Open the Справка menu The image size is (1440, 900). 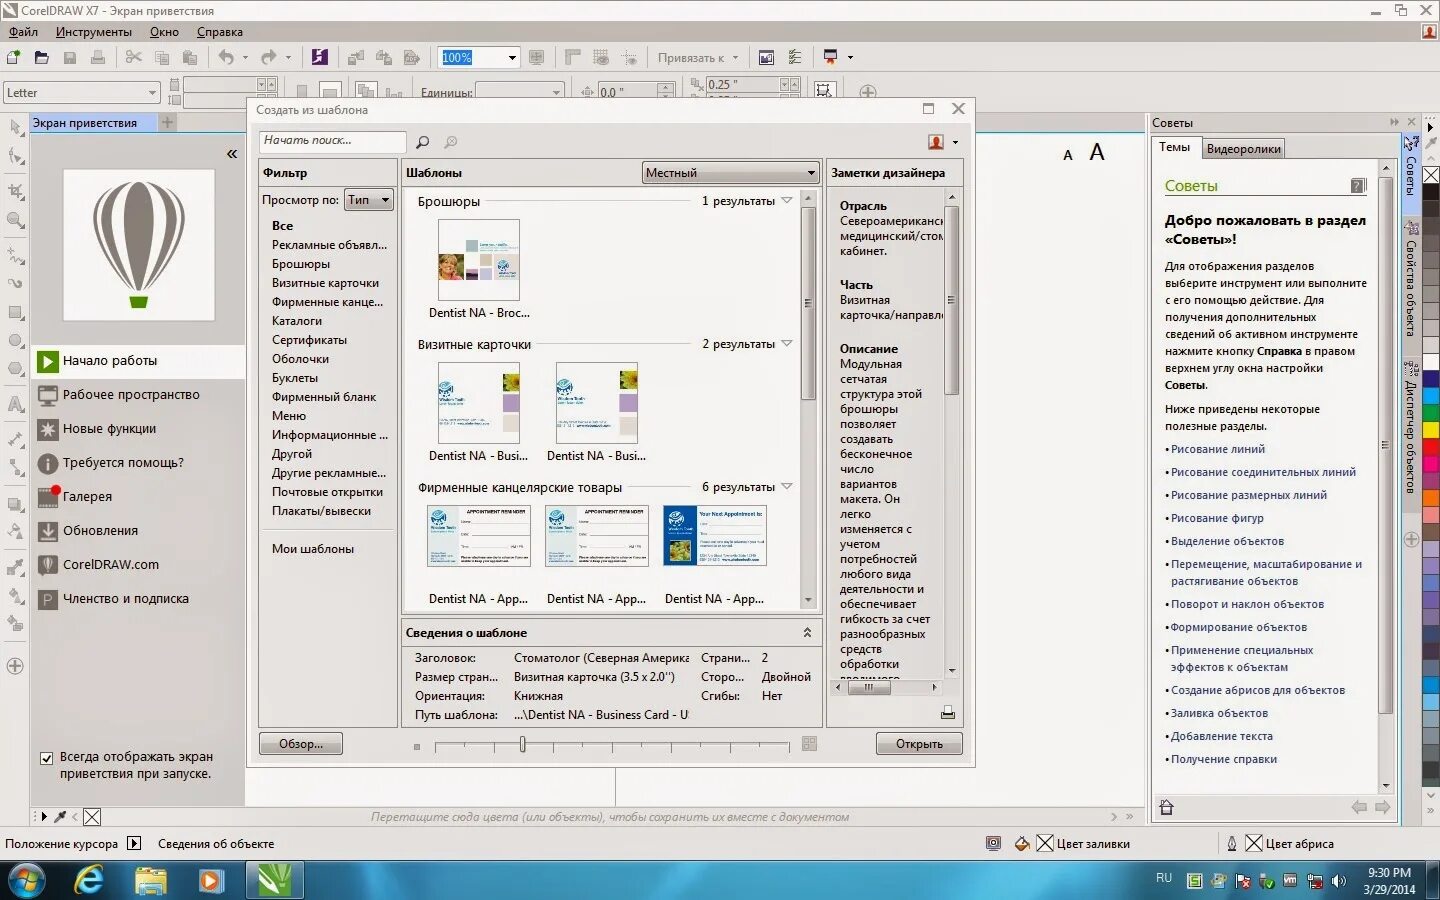(220, 32)
